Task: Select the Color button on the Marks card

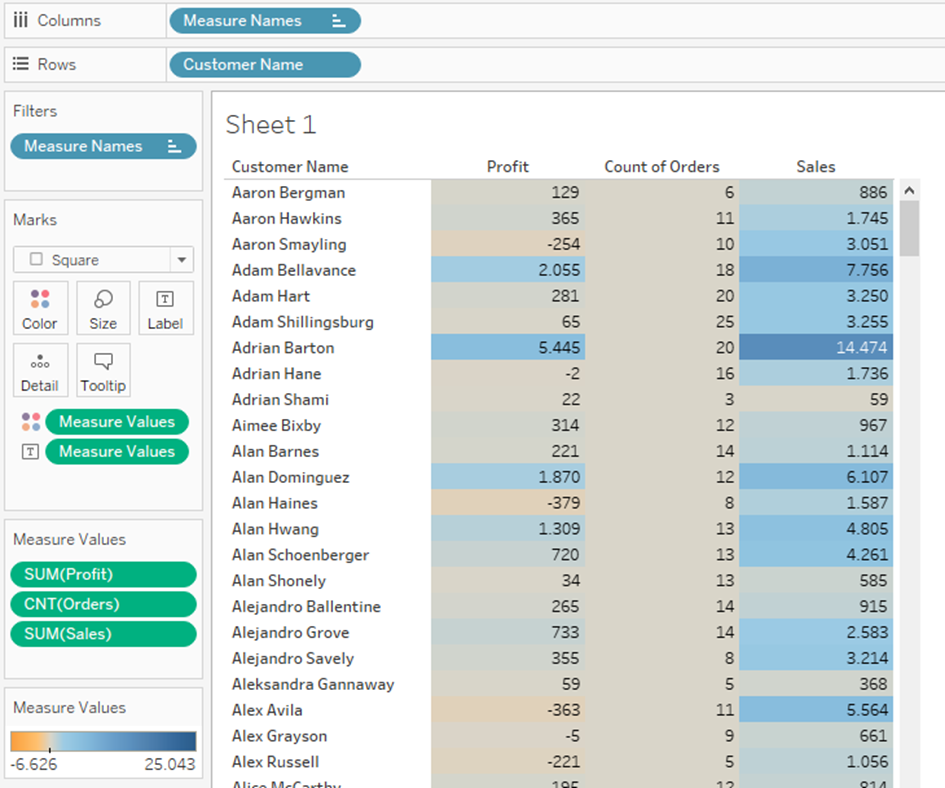Action: [40, 308]
